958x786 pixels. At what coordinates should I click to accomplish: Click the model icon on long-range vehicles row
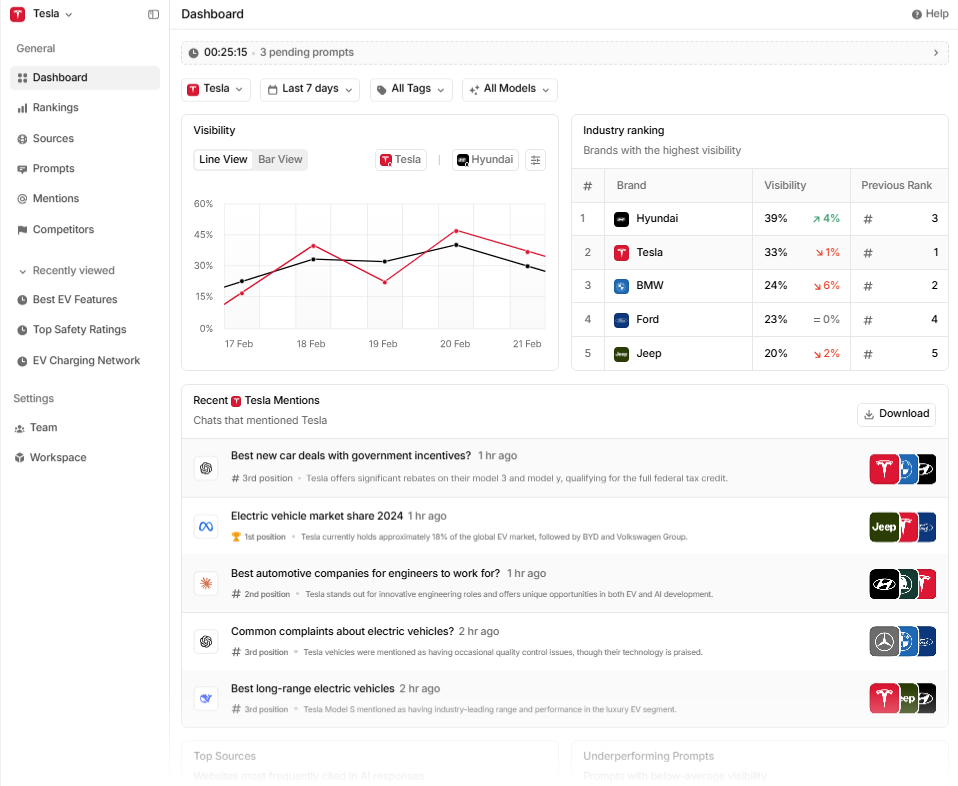pyautogui.click(x=206, y=699)
